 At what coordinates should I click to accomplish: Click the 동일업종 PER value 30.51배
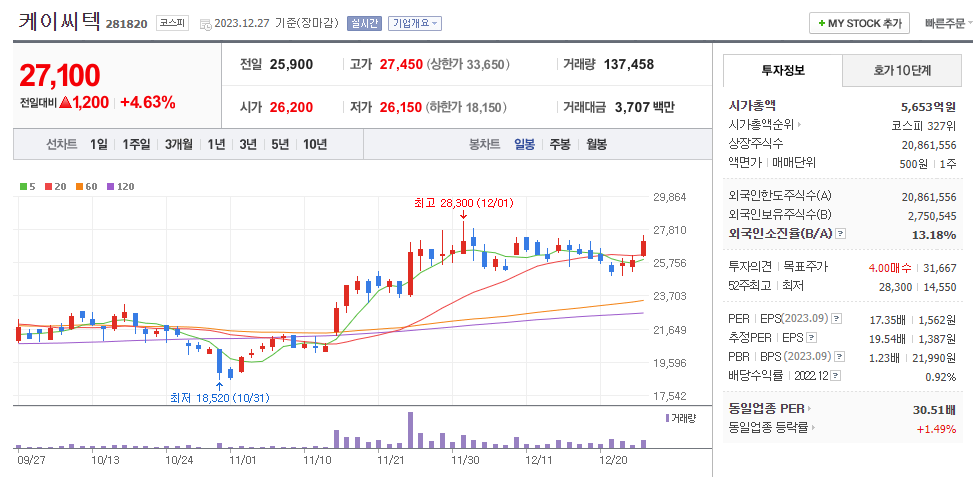click(934, 410)
